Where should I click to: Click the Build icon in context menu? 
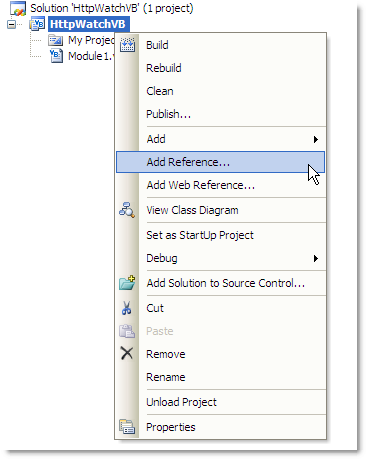click(x=127, y=45)
